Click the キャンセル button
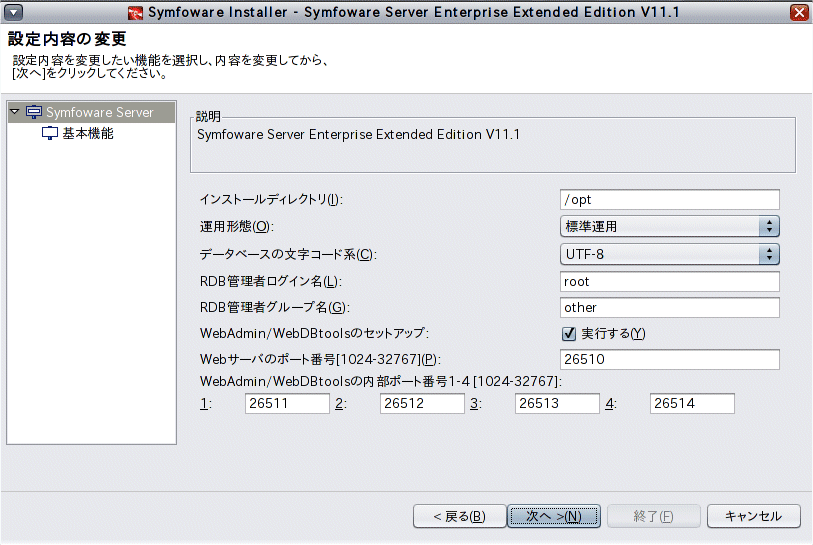The image size is (813, 545). point(753,516)
